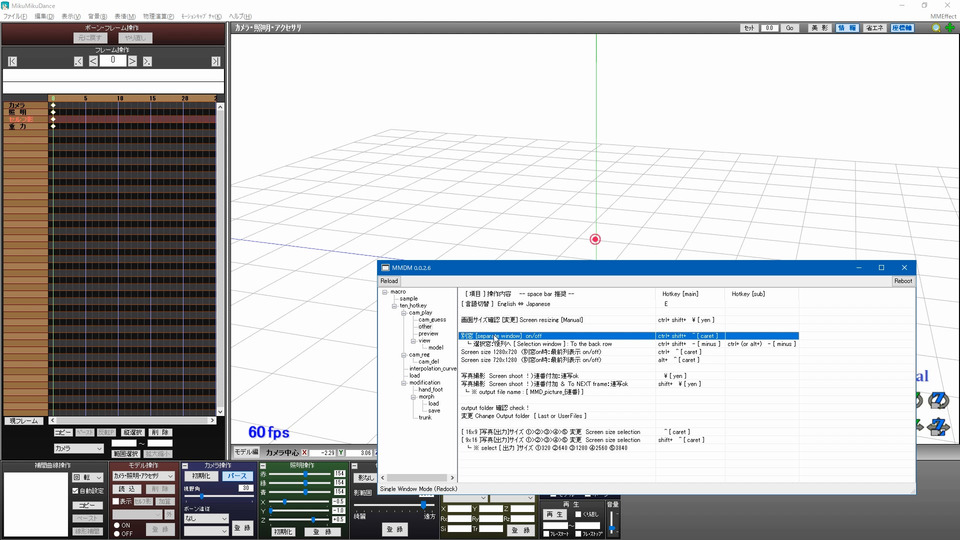
Task: Step back one frame
Action: pos(93,61)
